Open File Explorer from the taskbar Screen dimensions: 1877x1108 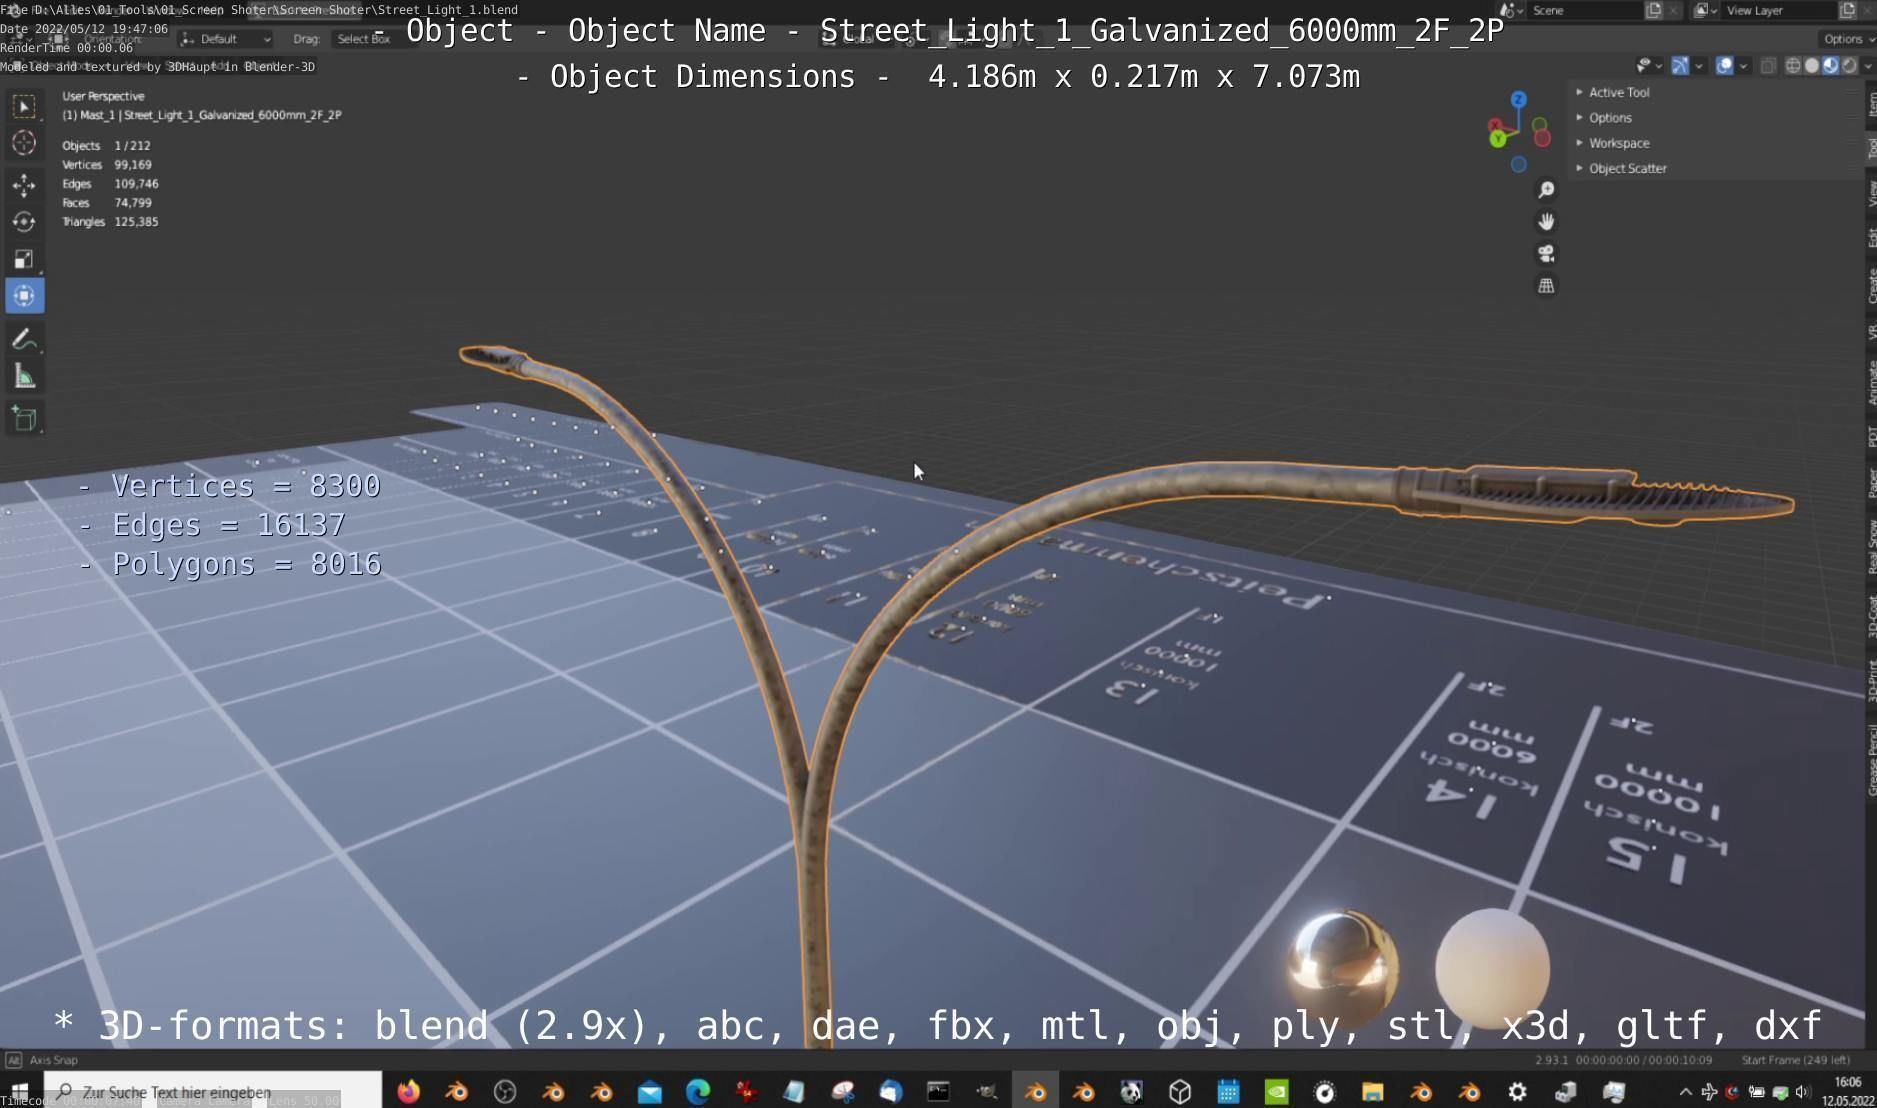(1372, 1091)
